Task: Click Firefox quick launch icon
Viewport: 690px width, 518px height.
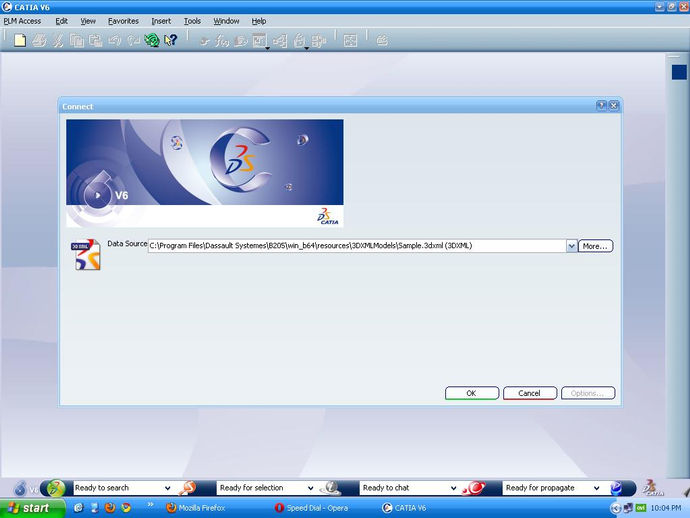Action: [x=110, y=508]
